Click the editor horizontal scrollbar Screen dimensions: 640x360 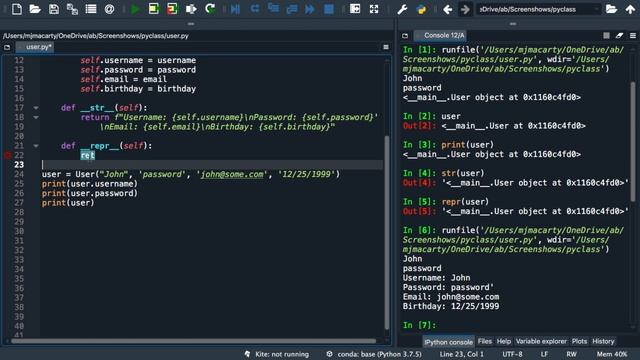pyautogui.click(x=193, y=340)
